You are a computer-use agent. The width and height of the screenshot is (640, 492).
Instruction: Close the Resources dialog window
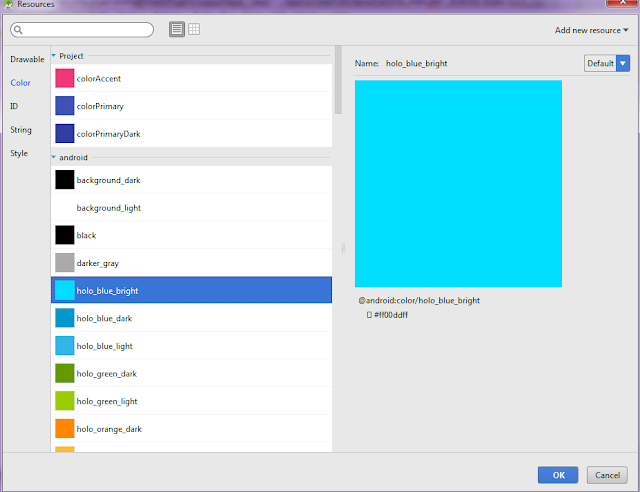tap(622, 3)
